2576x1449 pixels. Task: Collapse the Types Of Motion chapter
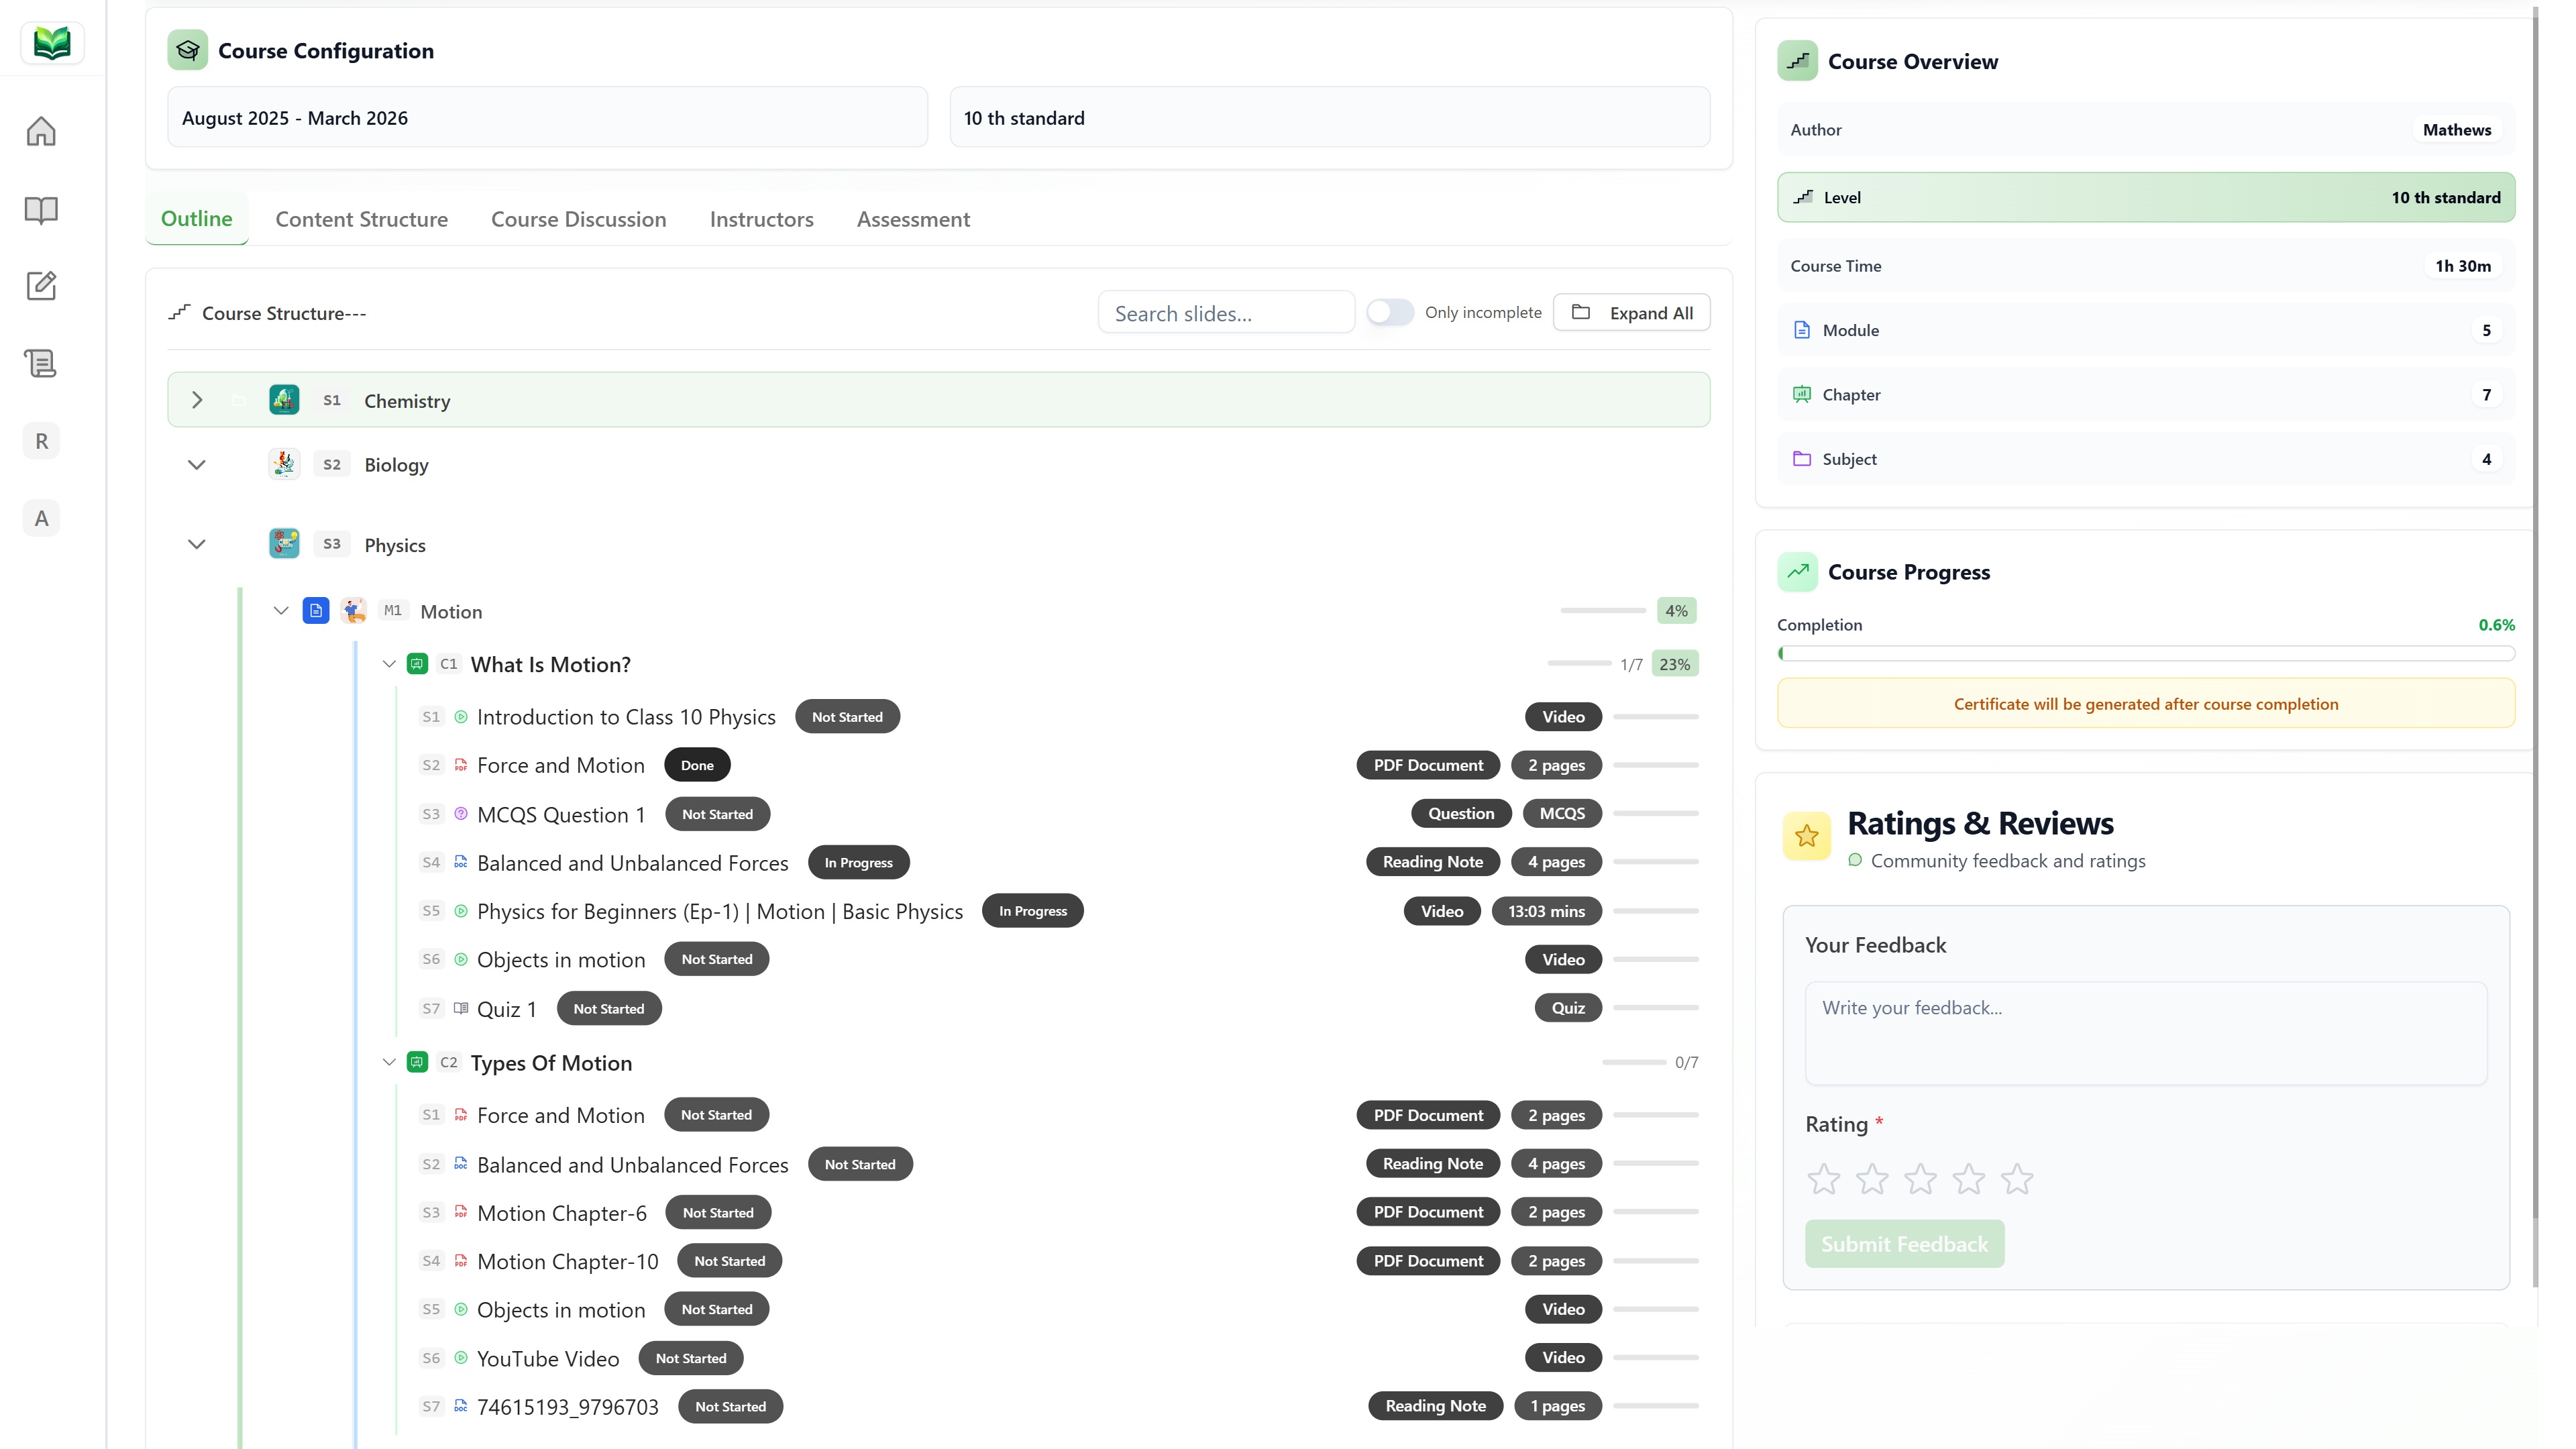click(389, 1063)
